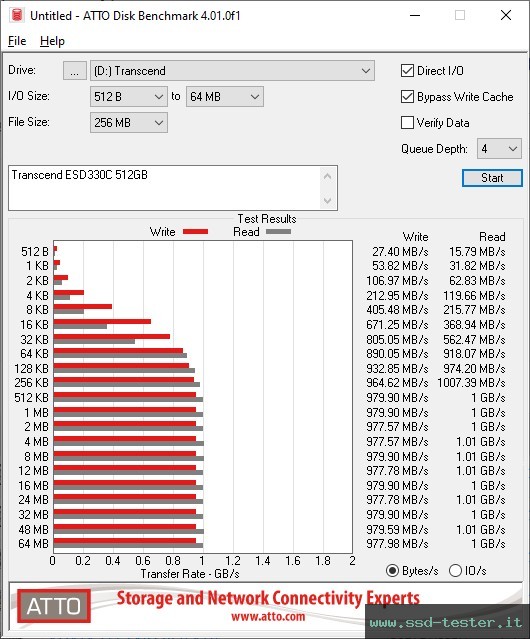The height and width of the screenshot is (639, 530).
Task: Click the 964.62 MB/s write value
Action: point(397,383)
